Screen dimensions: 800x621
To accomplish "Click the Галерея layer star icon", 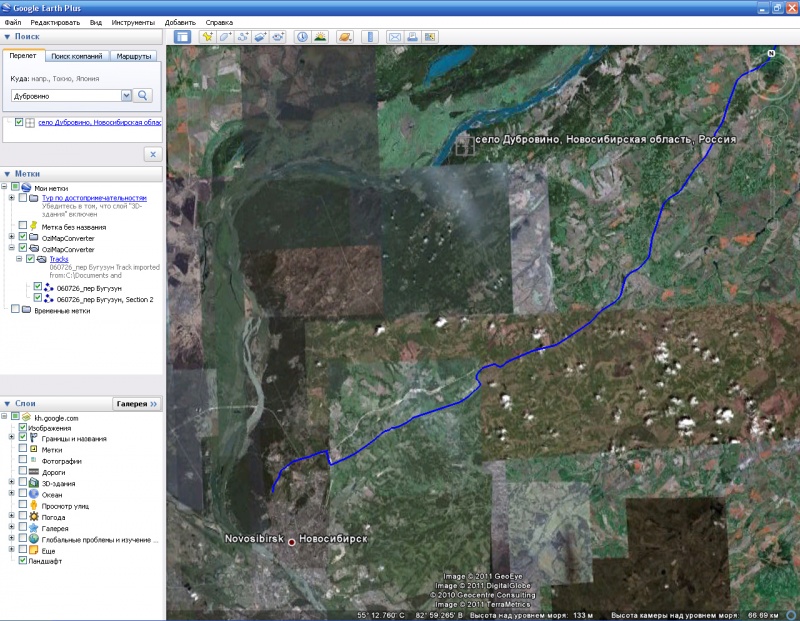I will [x=34, y=528].
